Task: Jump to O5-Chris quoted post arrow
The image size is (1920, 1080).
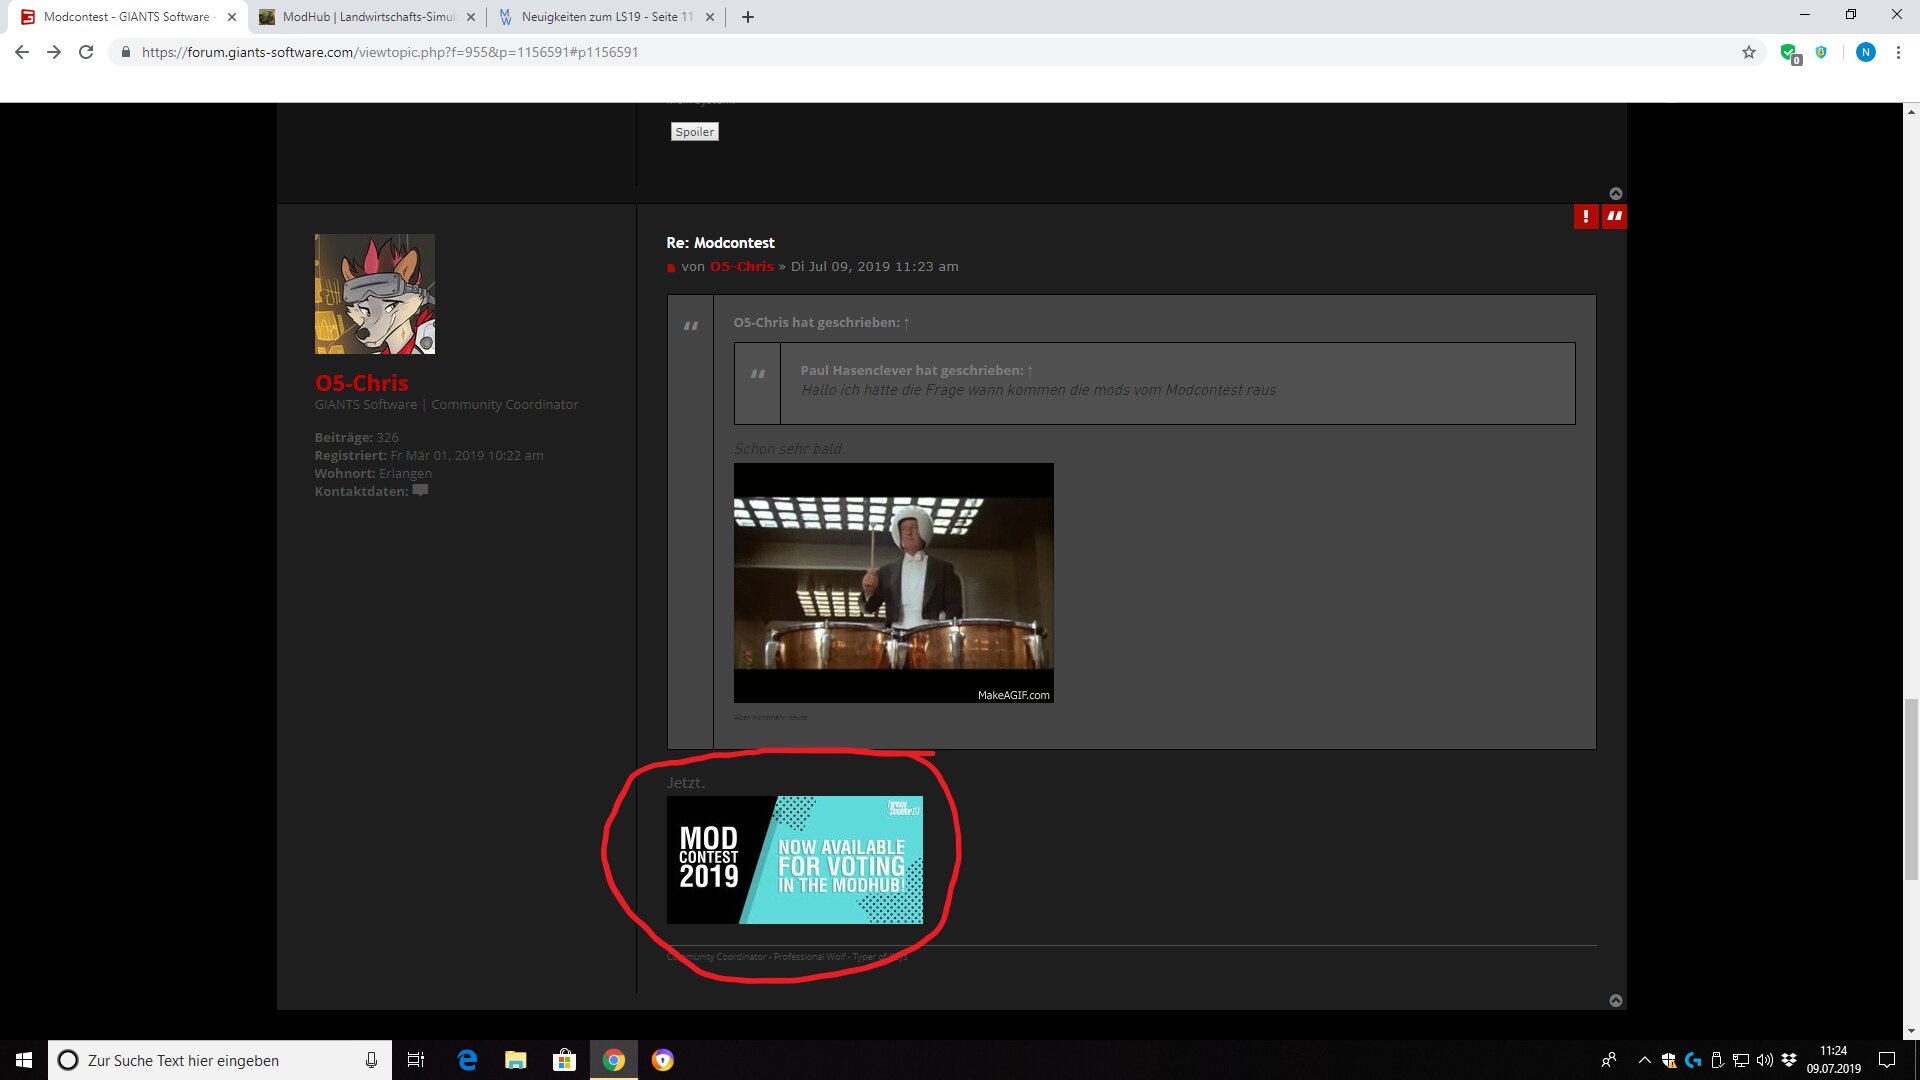Action: 906,323
